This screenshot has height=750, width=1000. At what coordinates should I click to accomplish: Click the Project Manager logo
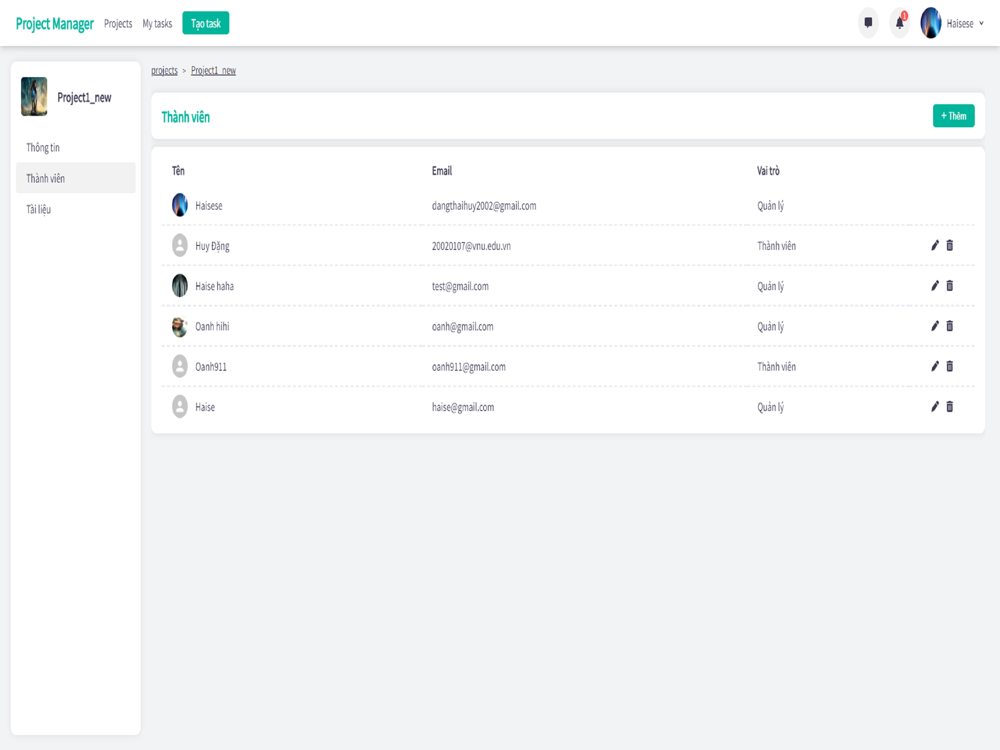(54, 24)
